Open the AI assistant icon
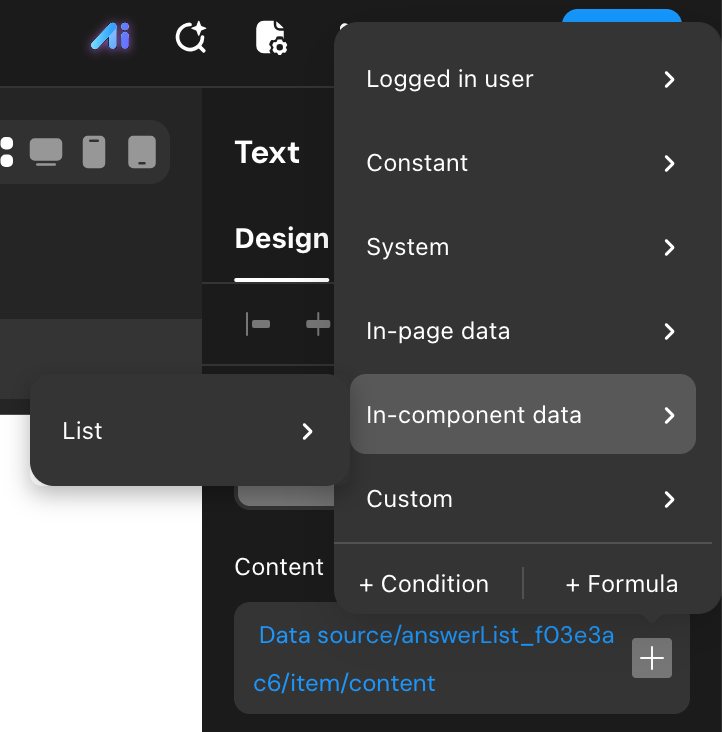The height and width of the screenshot is (732, 722). click(x=111, y=38)
